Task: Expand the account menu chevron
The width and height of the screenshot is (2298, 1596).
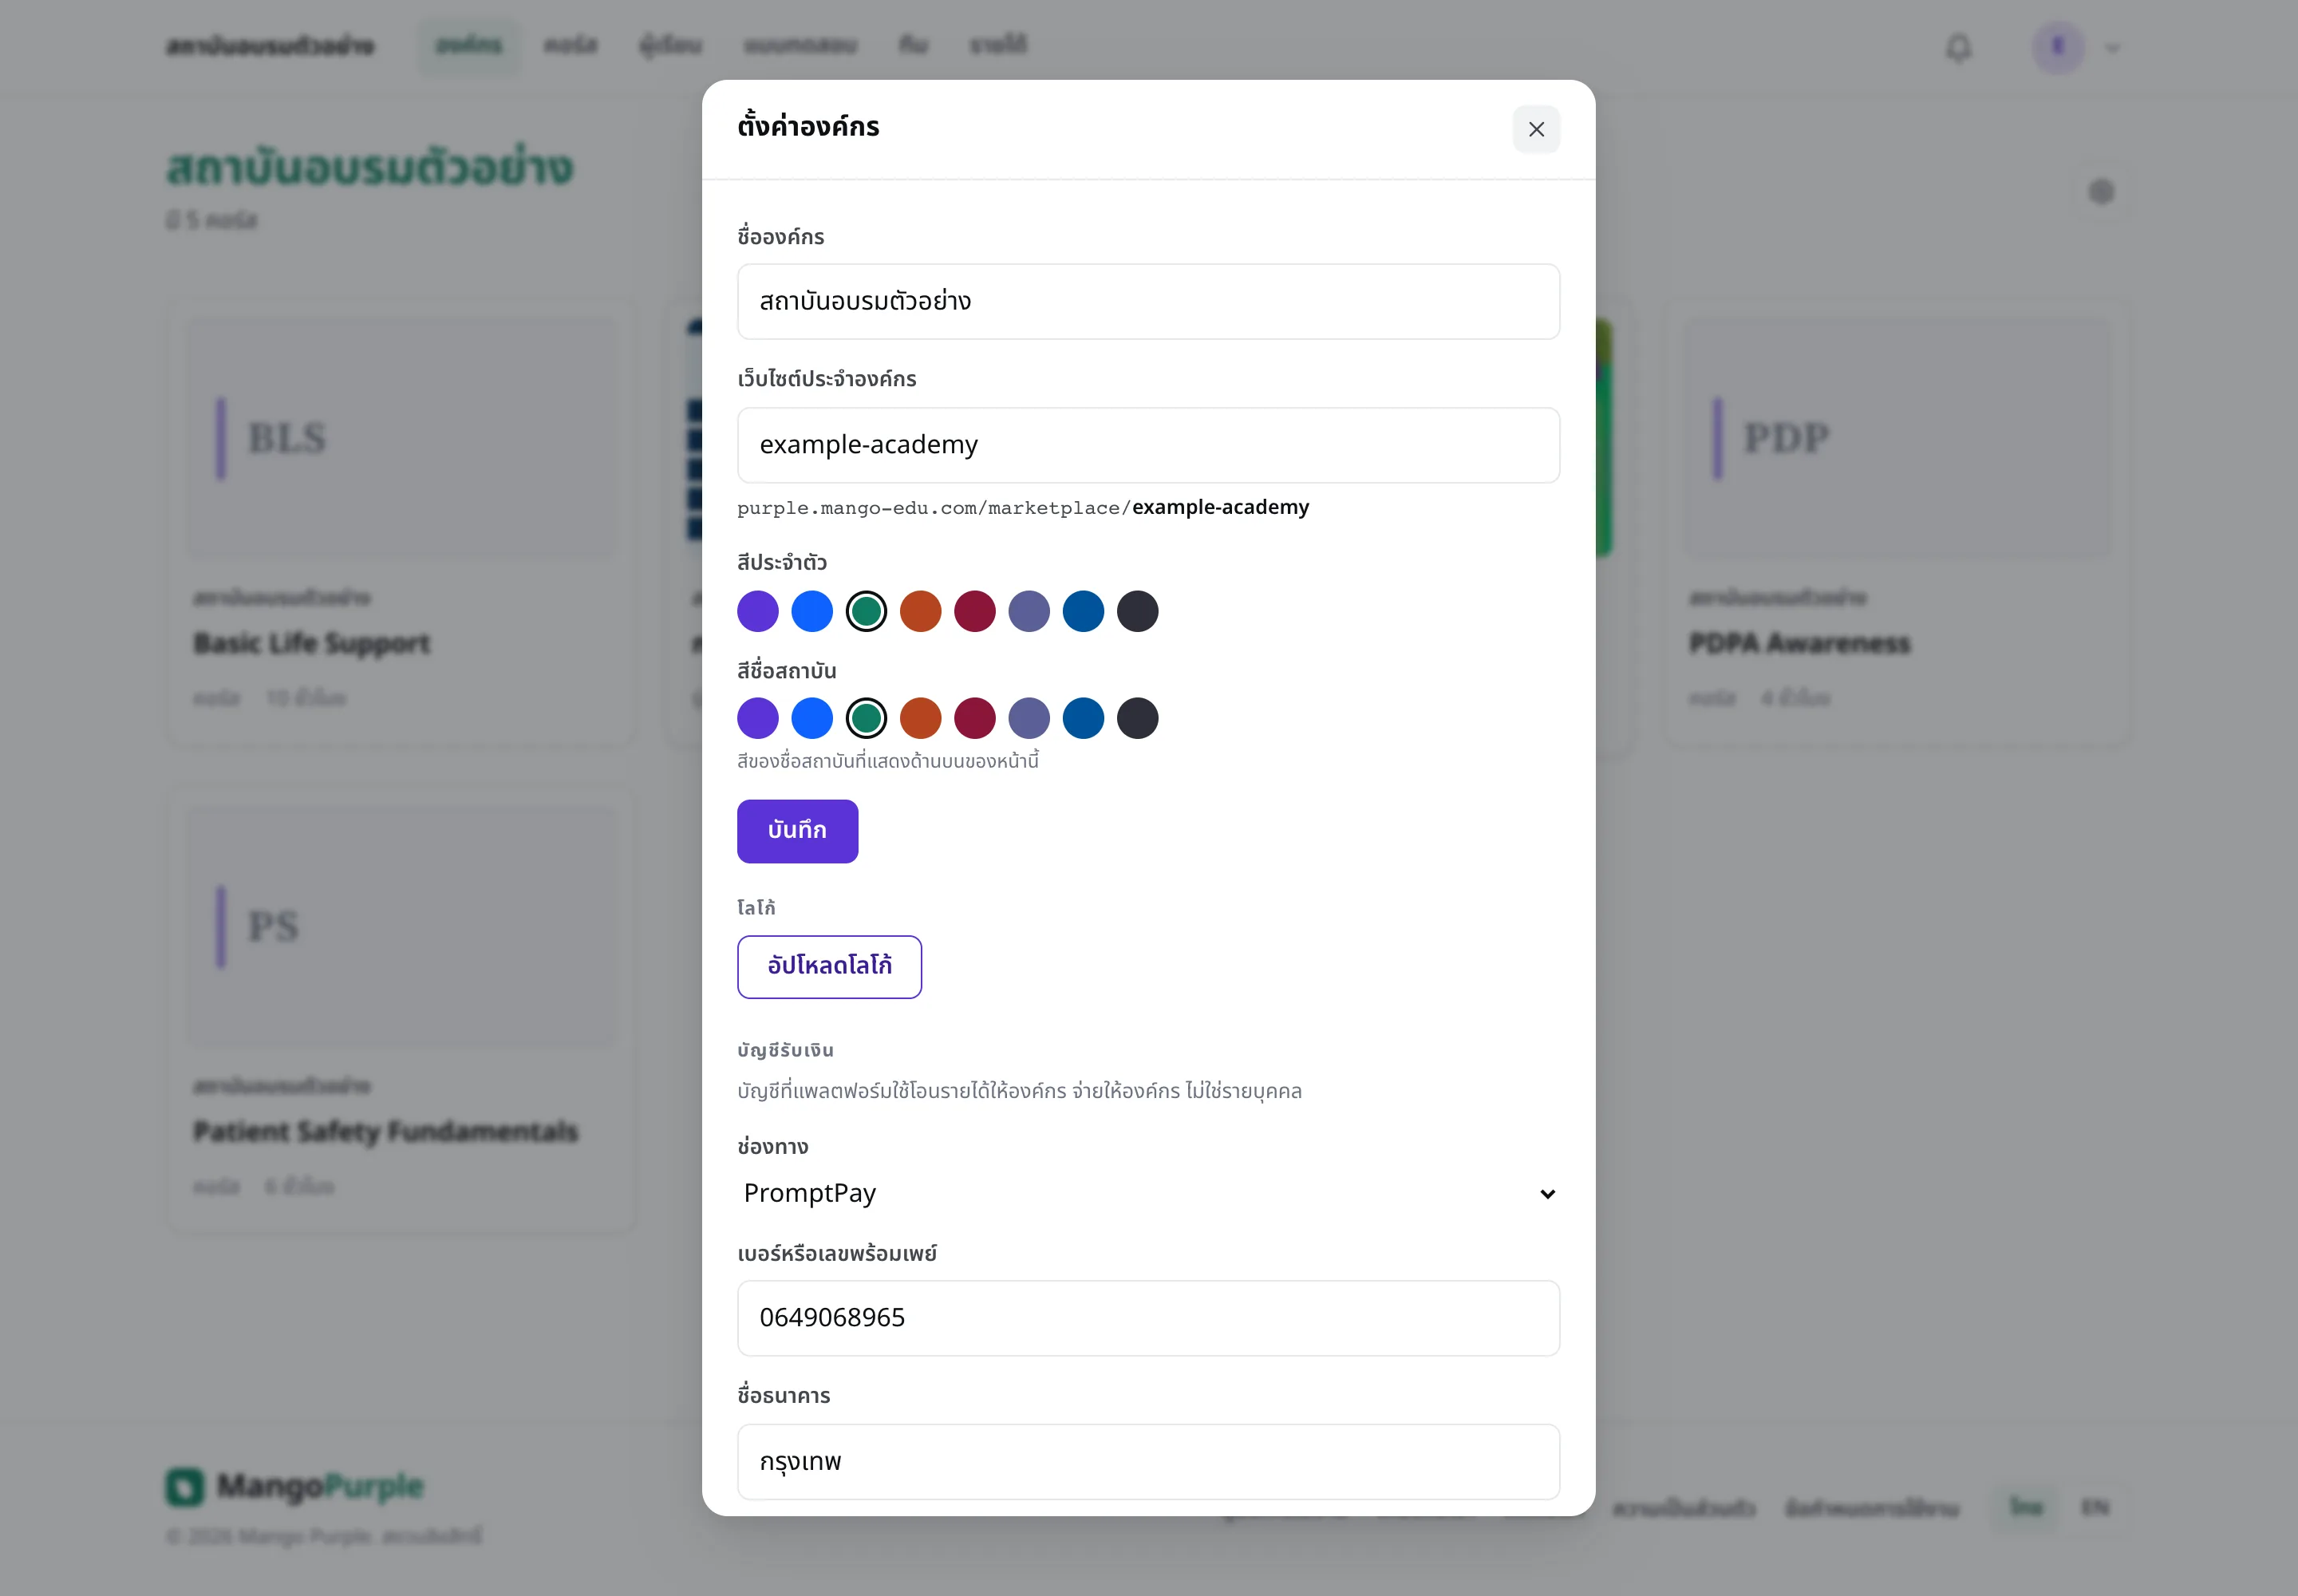Action: tap(2112, 48)
